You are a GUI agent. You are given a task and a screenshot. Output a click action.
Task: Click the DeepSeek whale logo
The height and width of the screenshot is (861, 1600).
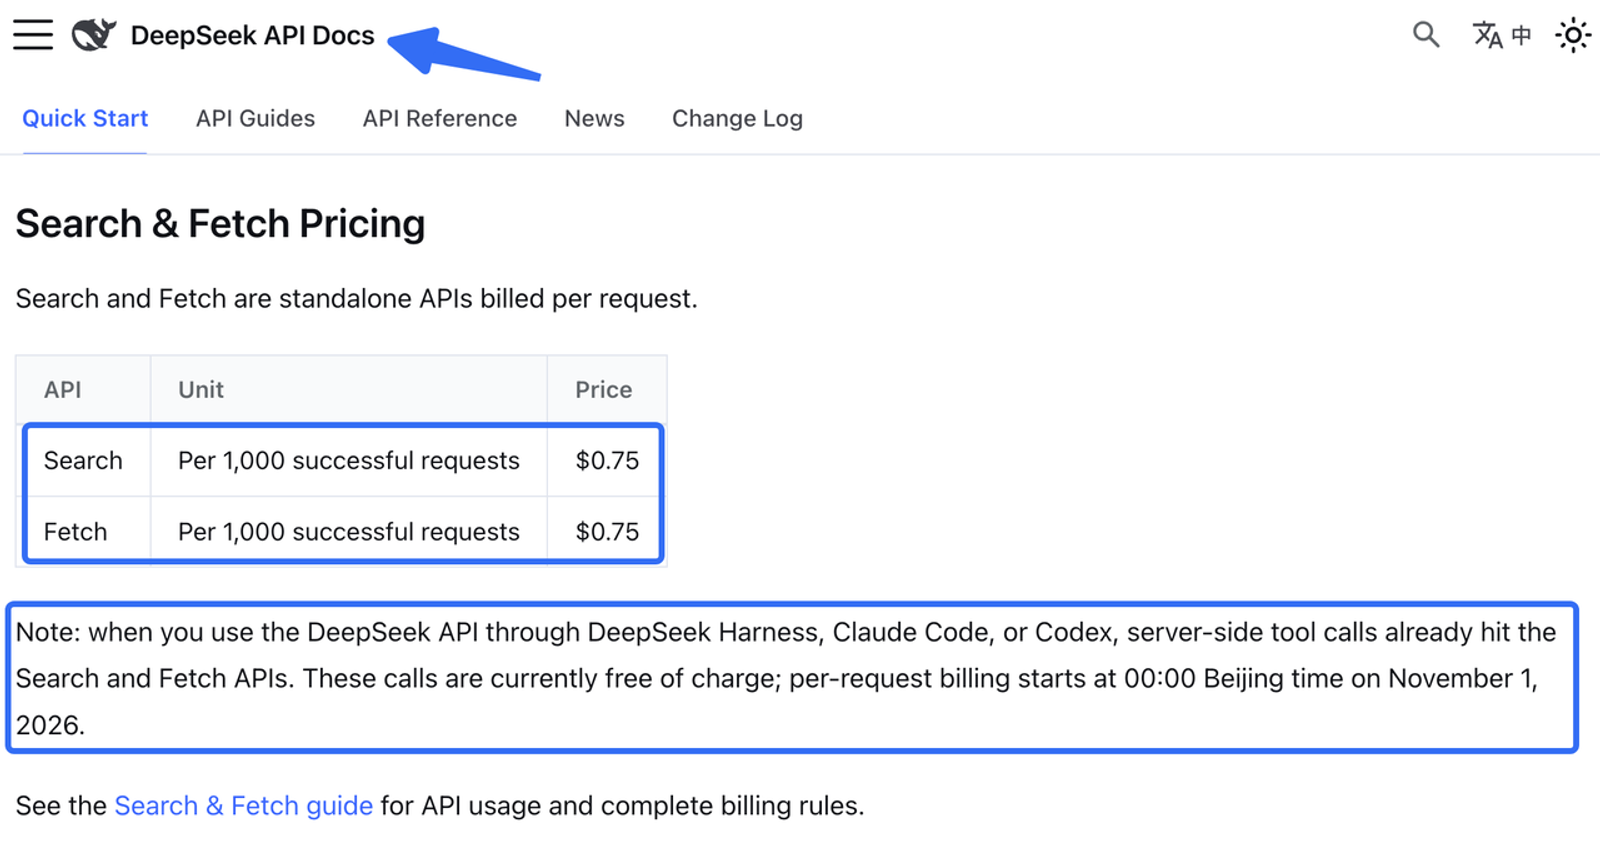[94, 35]
